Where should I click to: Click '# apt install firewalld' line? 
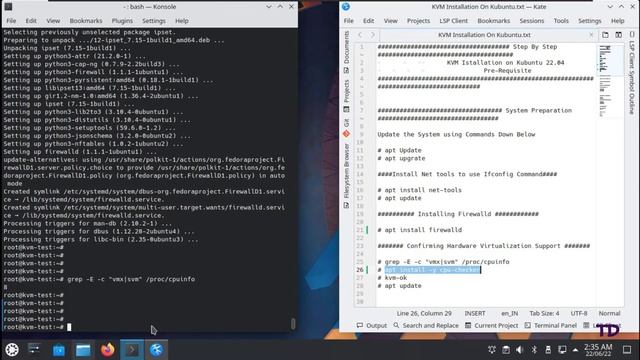tap(420, 230)
